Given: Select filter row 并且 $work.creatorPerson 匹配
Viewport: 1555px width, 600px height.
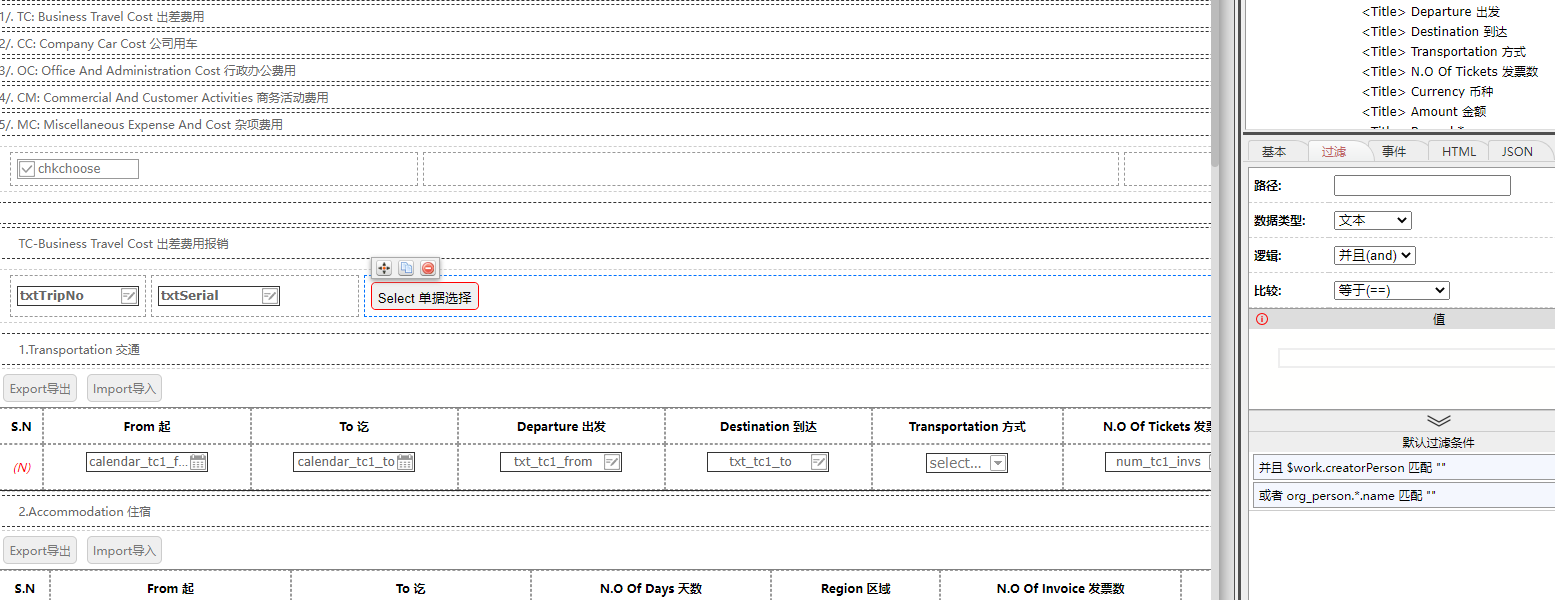Looking at the screenshot, I should (x=1403, y=468).
